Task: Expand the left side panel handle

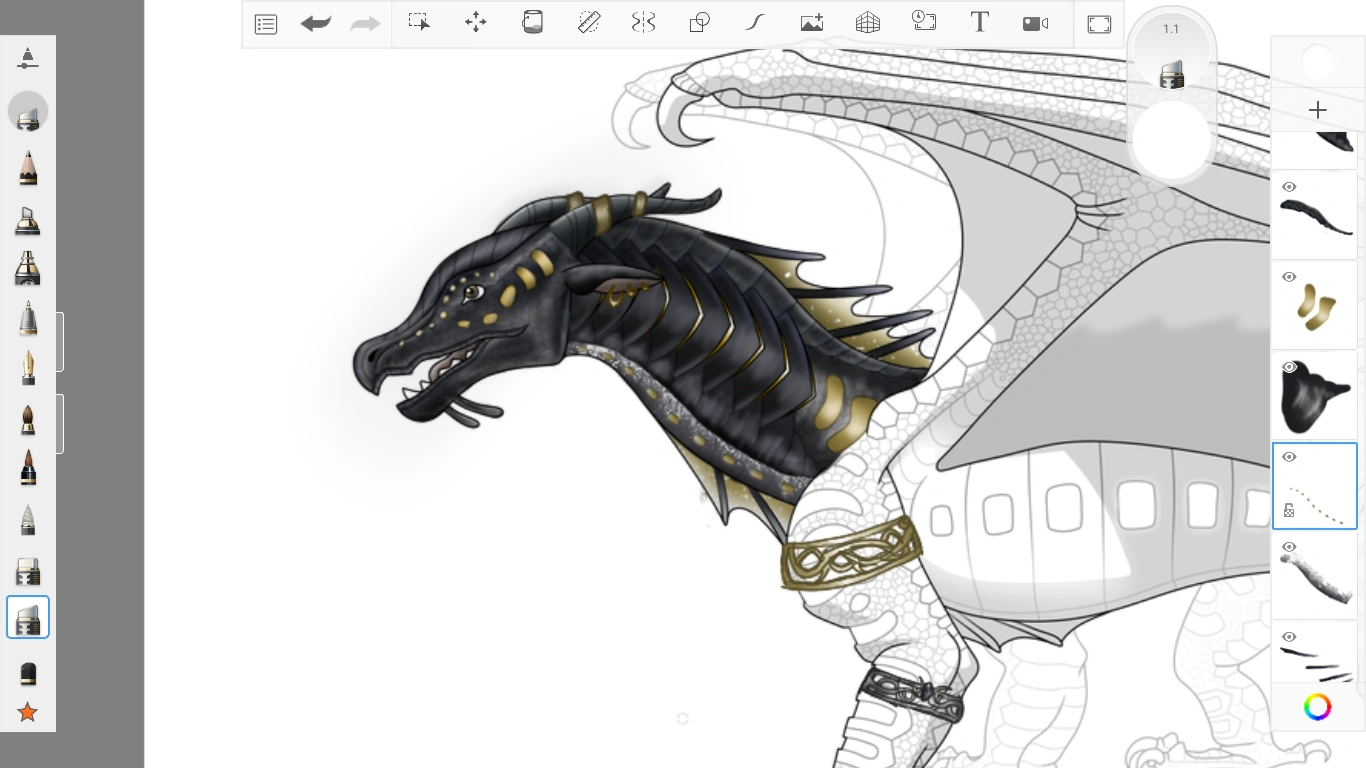Action: (62, 341)
